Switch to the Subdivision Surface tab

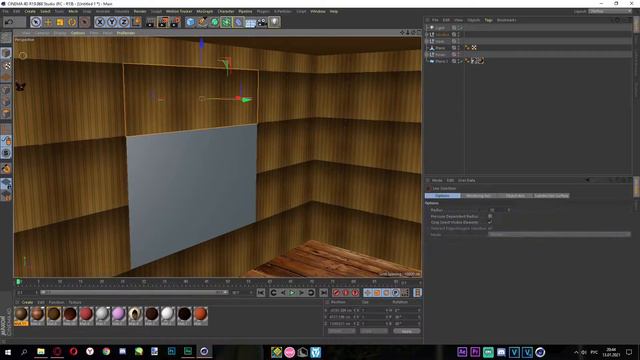[x=551, y=196]
